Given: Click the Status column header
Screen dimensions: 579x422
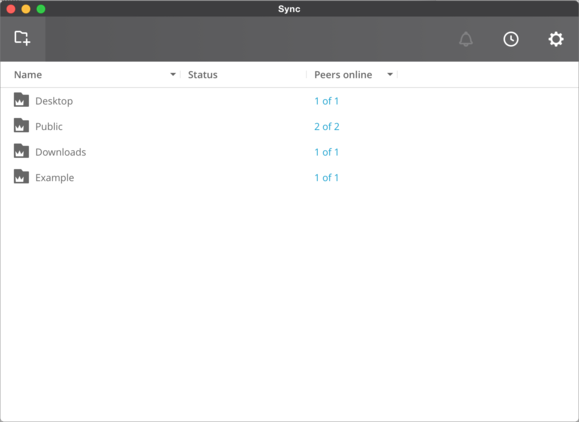Looking at the screenshot, I should [x=203, y=75].
